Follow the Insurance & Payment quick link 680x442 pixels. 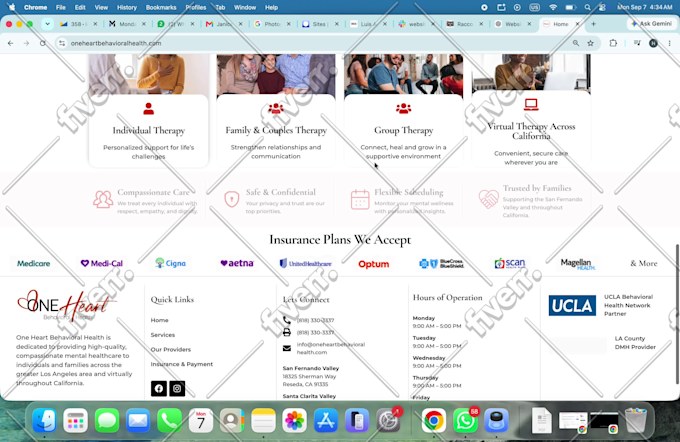[182, 364]
